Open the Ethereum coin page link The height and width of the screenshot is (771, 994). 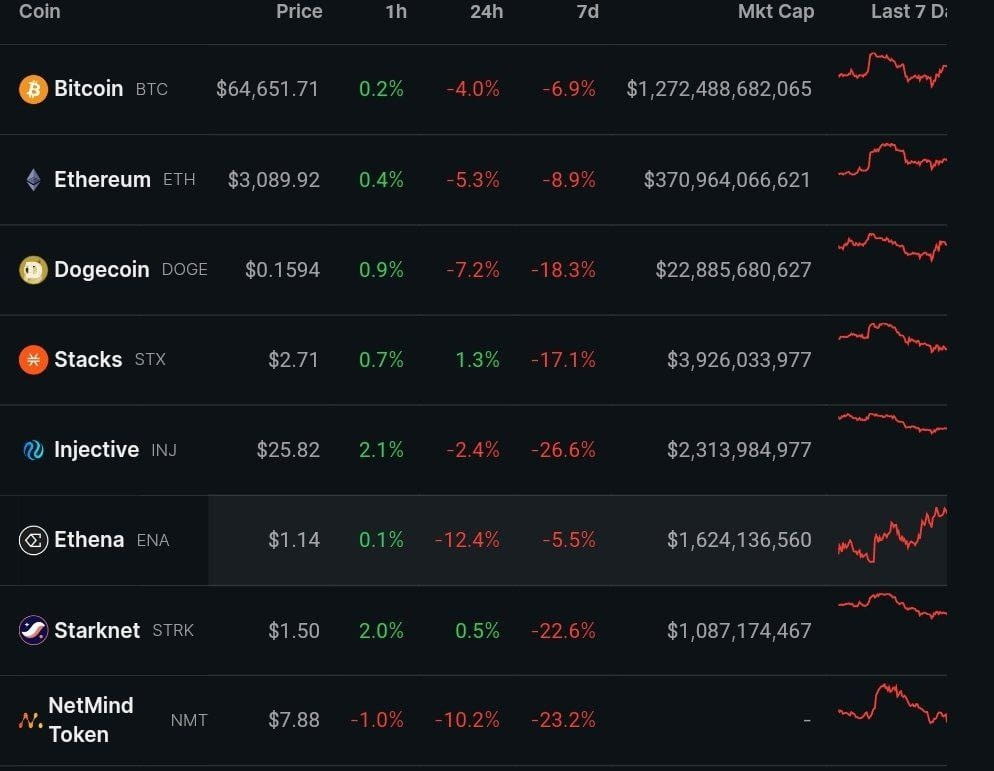click(x=101, y=179)
